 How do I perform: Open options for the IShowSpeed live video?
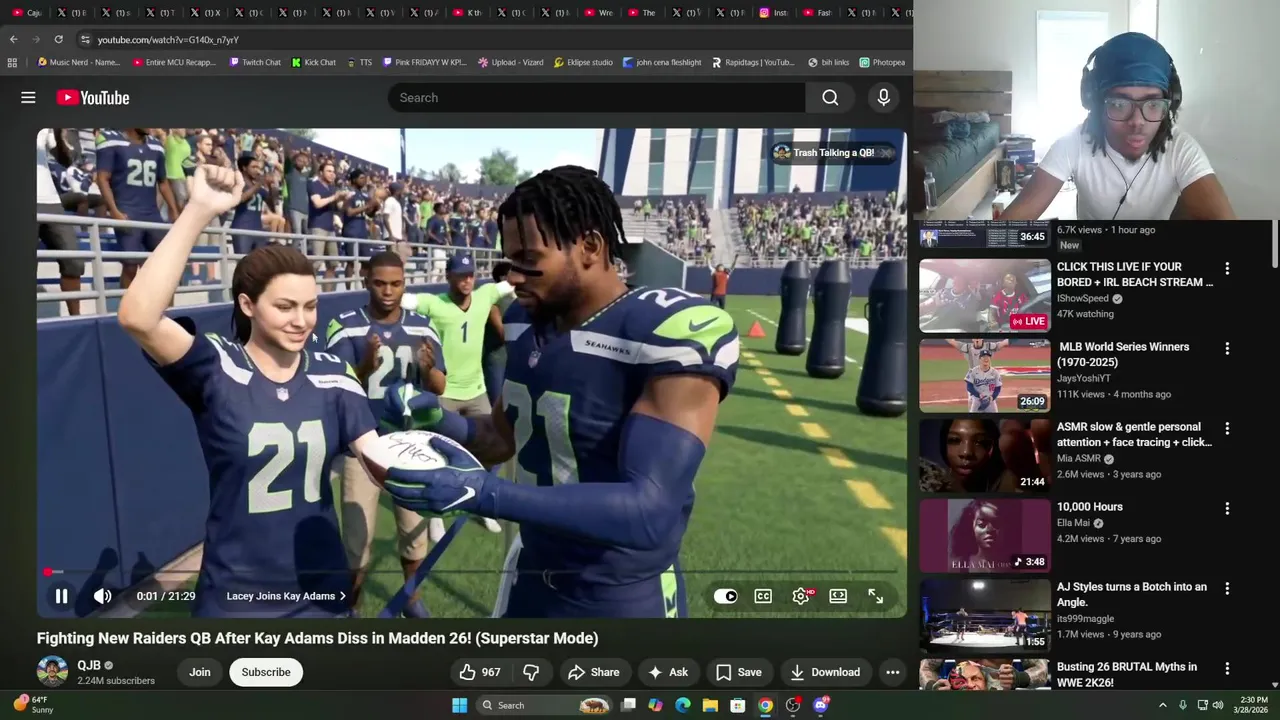[x=1227, y=268]
